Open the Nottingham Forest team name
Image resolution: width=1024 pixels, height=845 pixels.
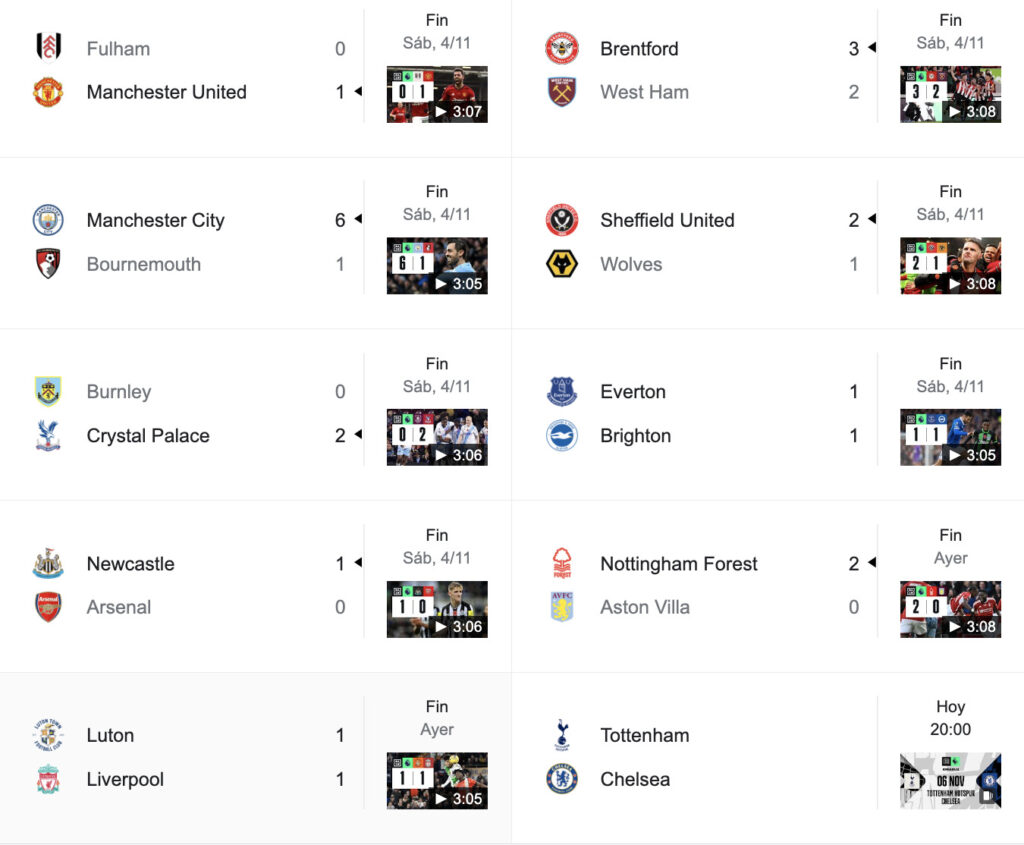point(679,564)
